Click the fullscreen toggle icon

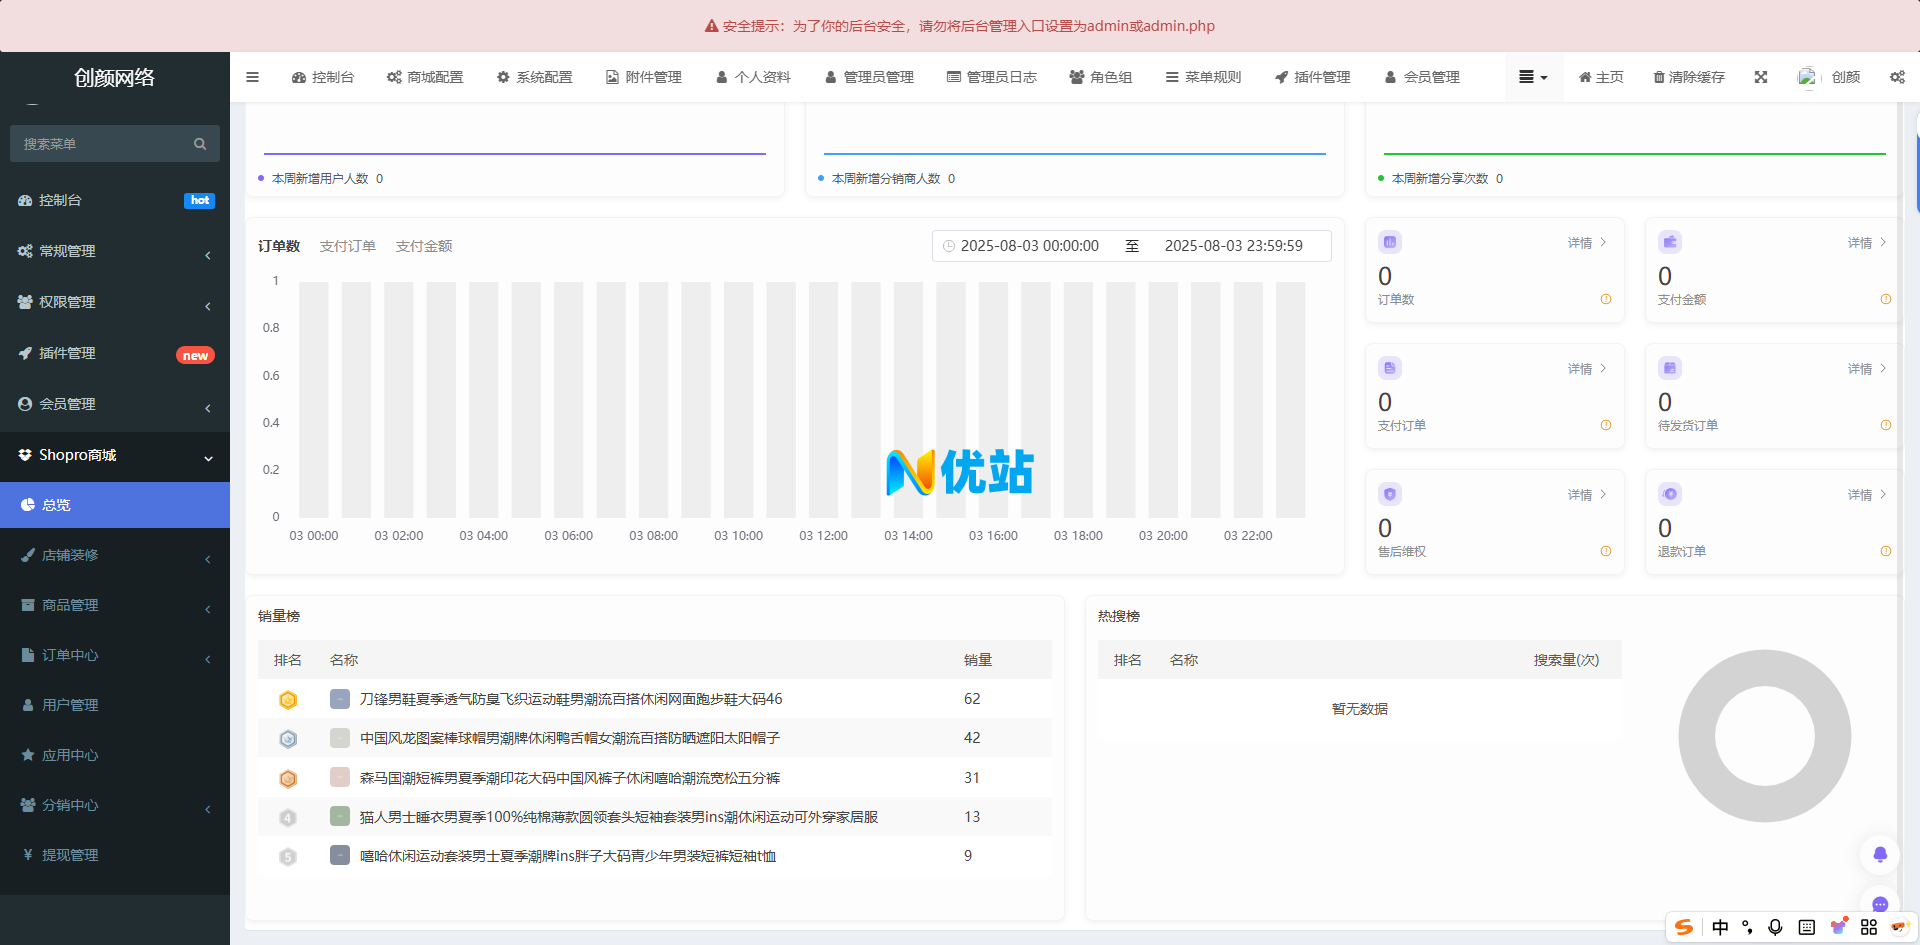pos(1761,77)
